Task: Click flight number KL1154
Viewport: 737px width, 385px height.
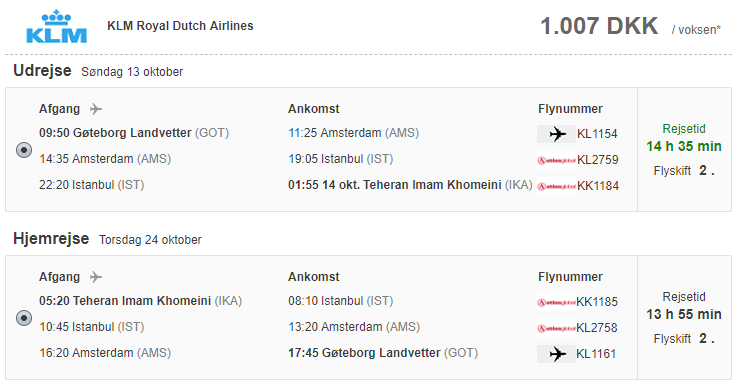Action: click(597, 134)
